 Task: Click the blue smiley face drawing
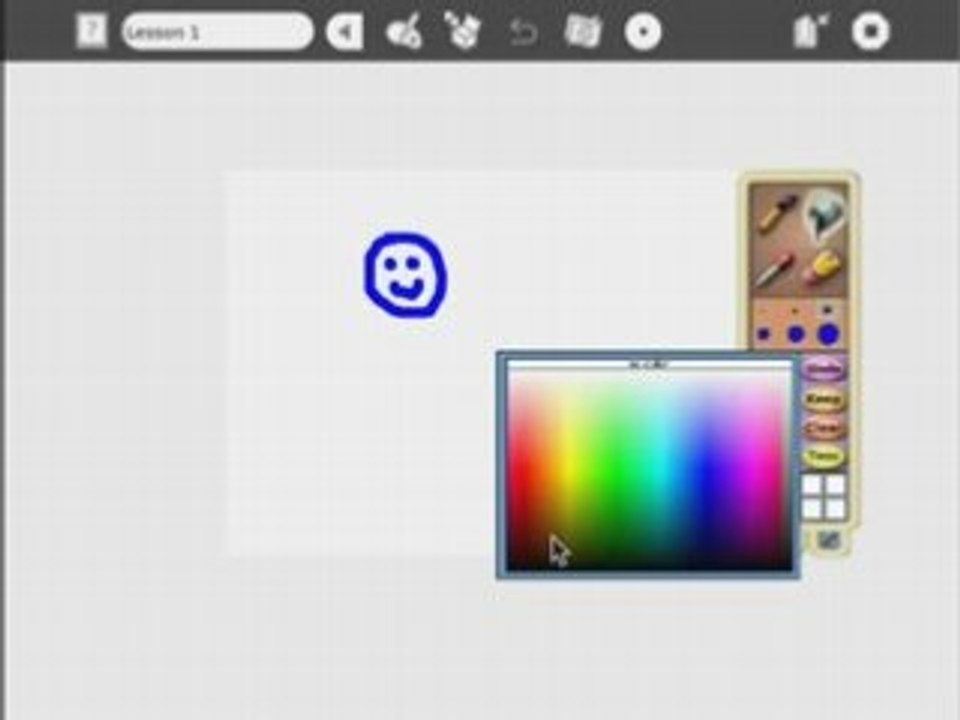405,275
